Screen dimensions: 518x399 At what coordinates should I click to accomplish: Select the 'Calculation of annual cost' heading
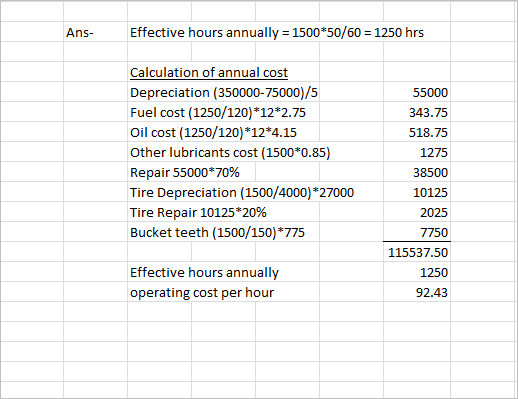coord(209,72)
